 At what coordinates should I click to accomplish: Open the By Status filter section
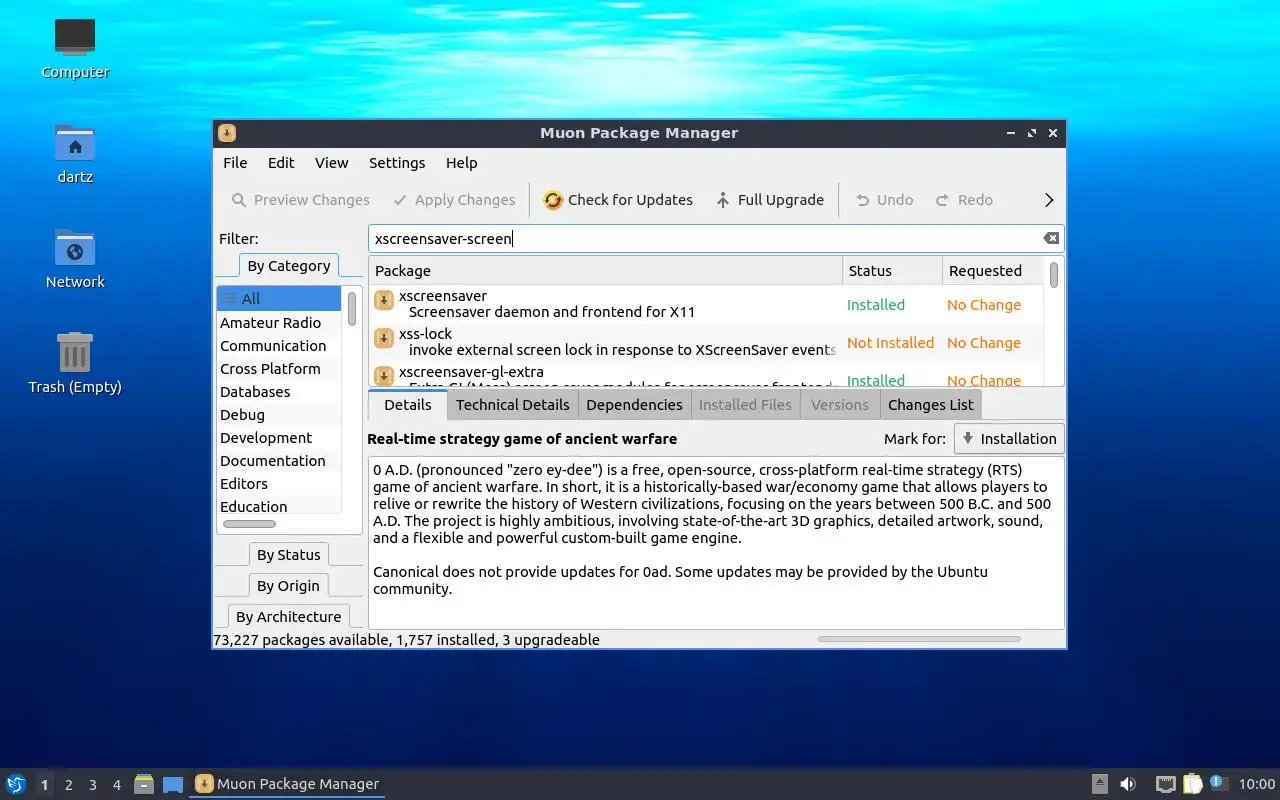(288, 555)
